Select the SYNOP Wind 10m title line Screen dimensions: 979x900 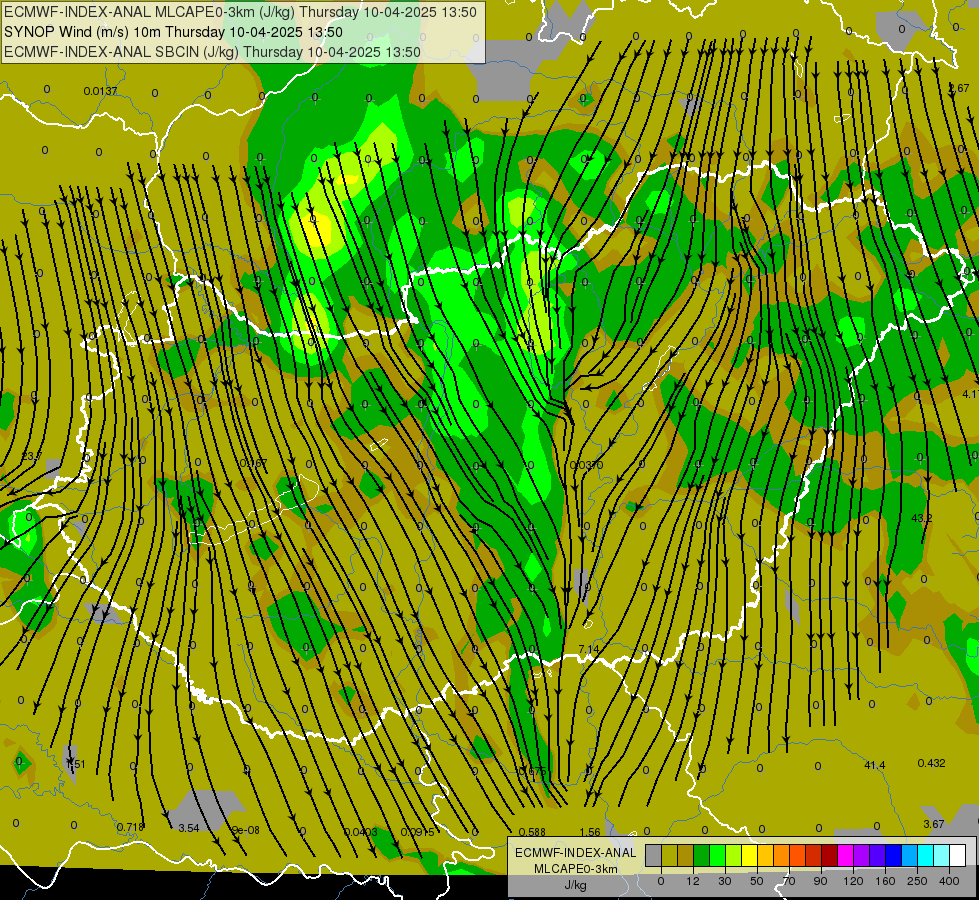click(173, 32)
